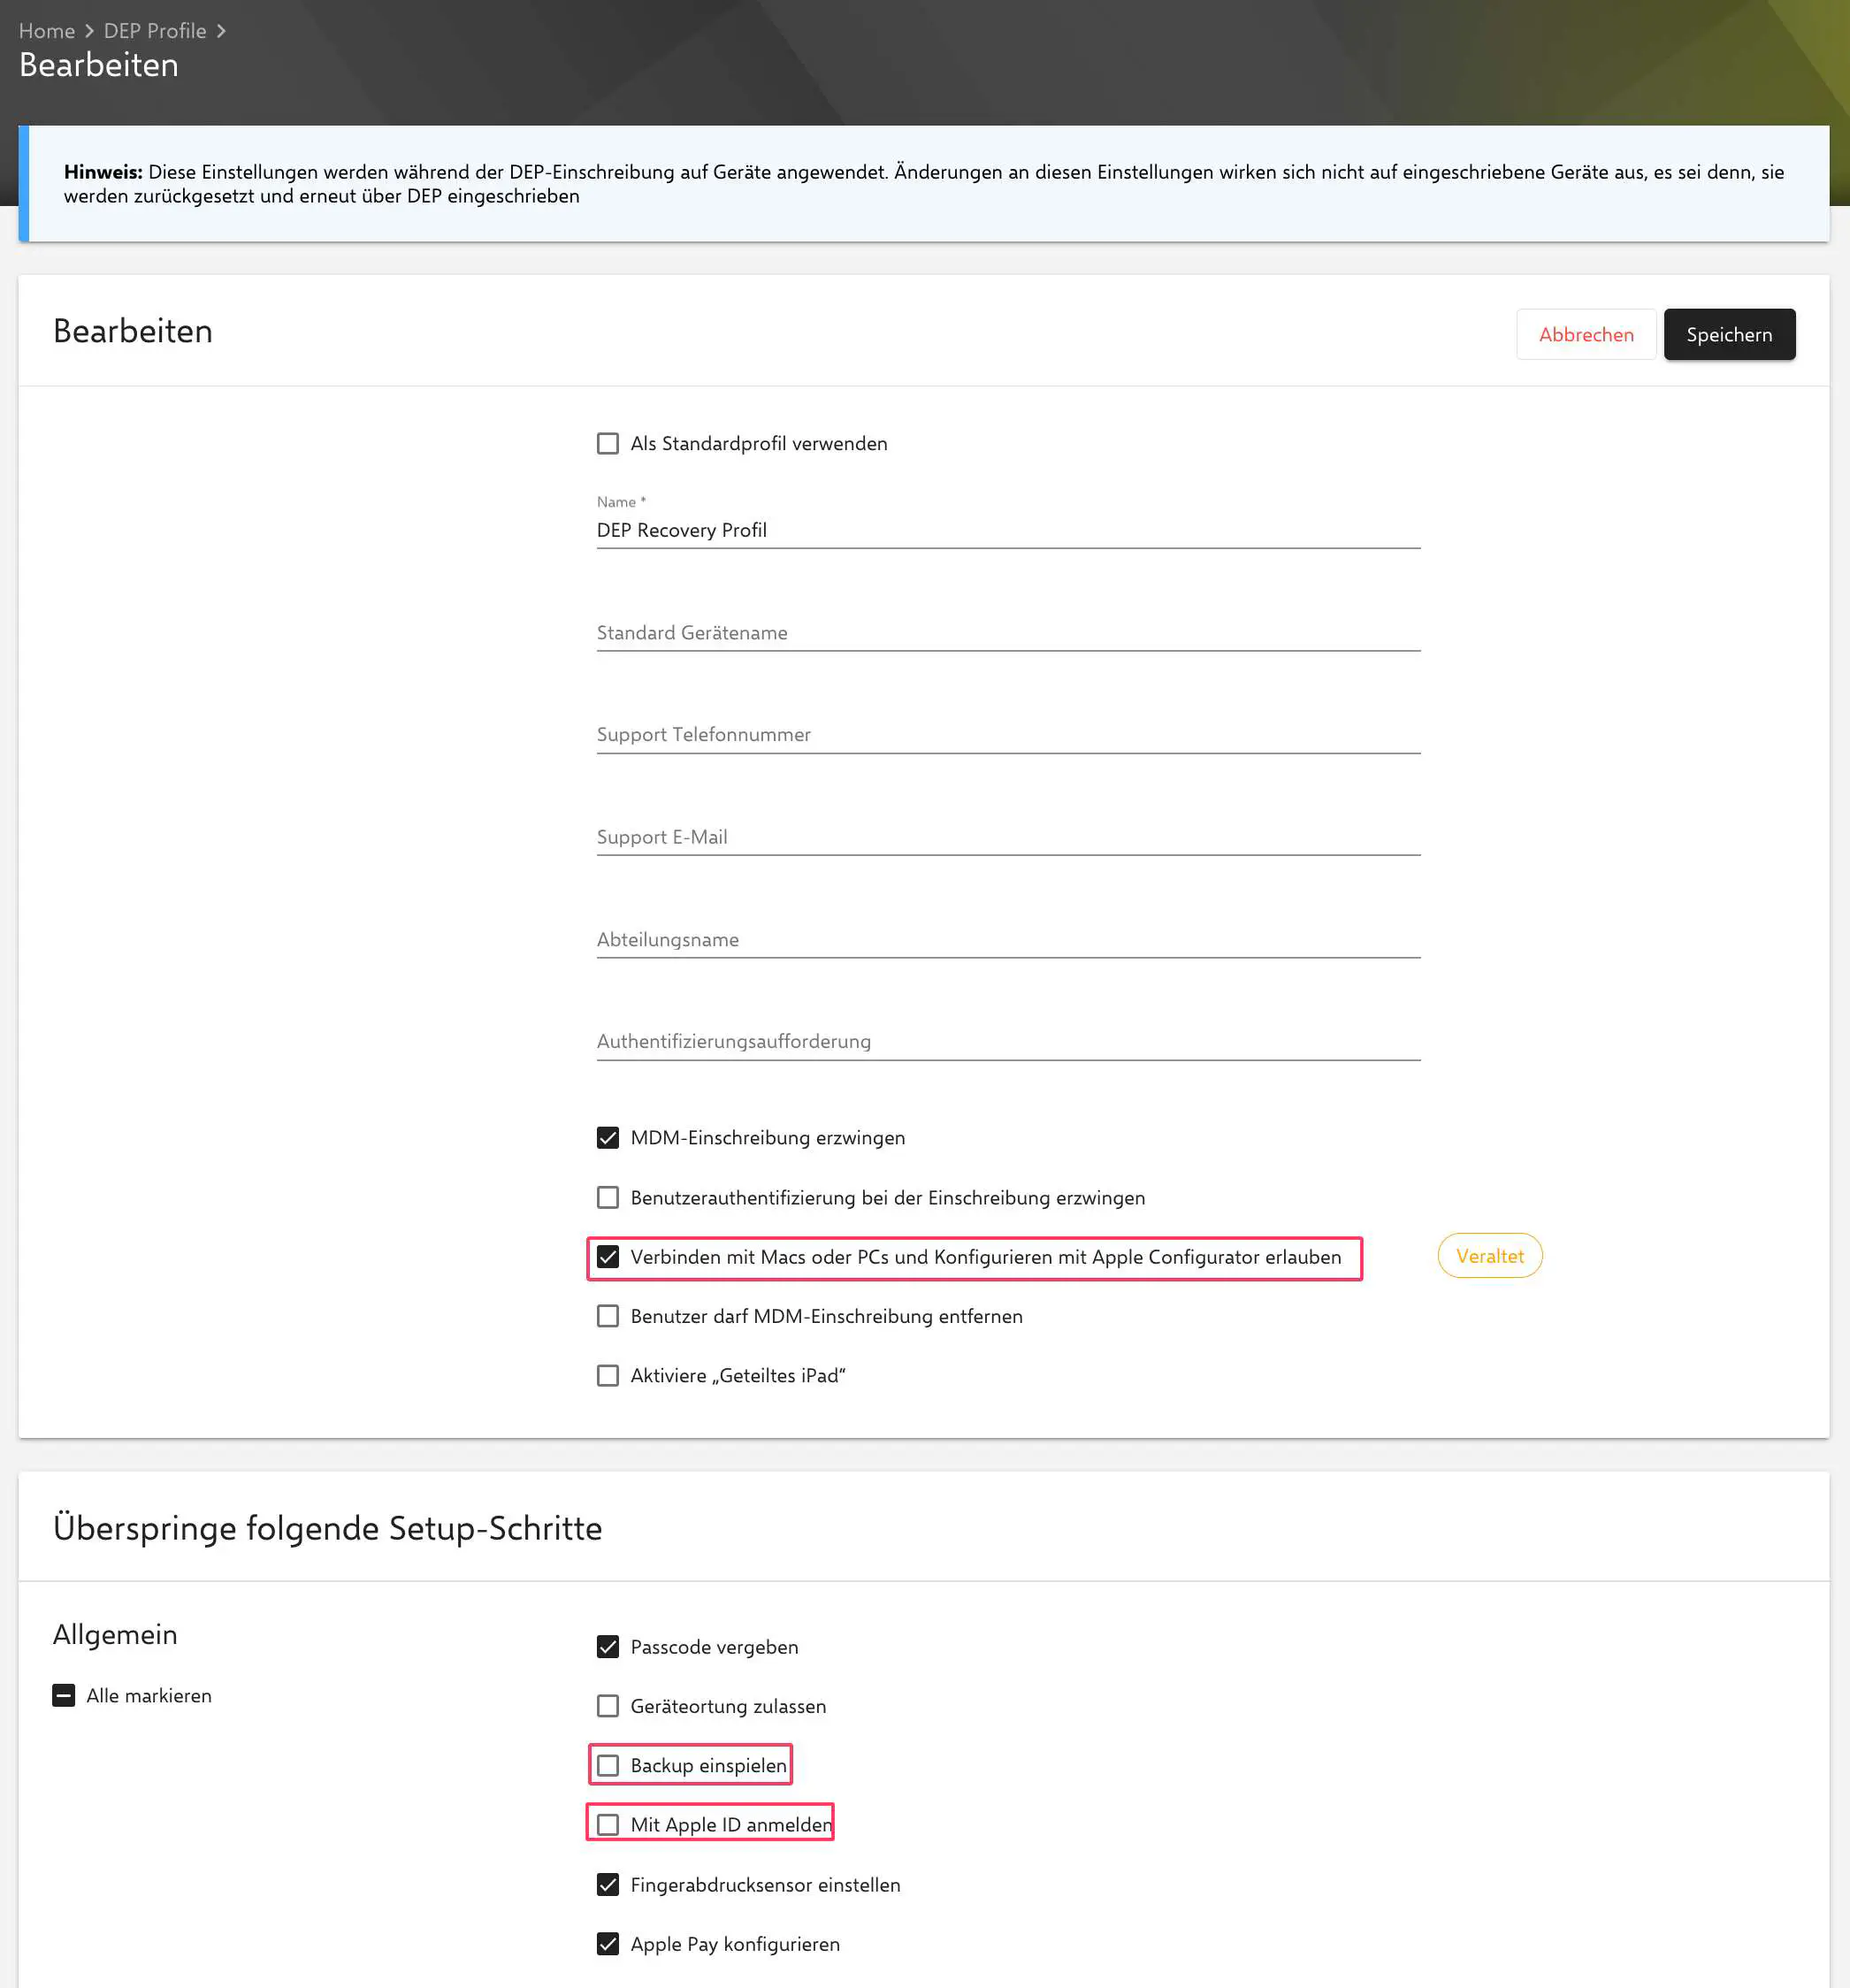Screen dimensions: 1850x1988
Task: Focus the Name input field
Action: click(x=1007, y=530)
